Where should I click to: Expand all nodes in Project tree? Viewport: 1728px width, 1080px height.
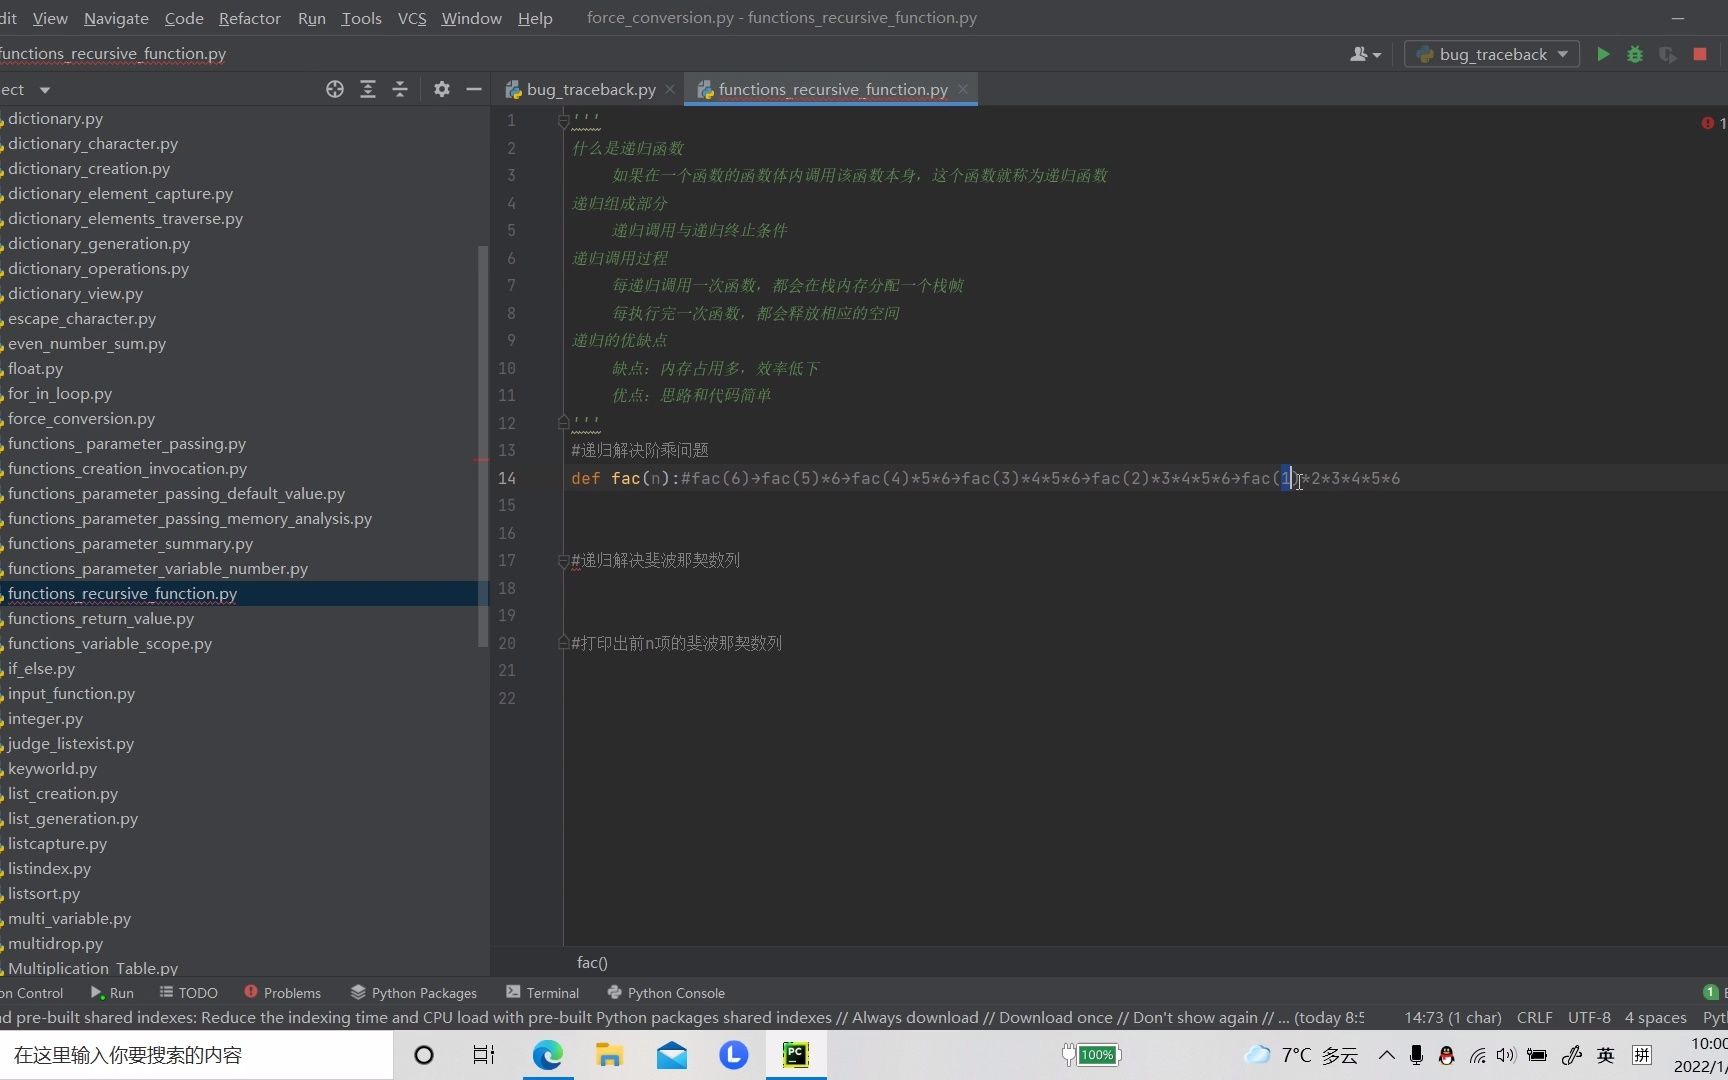(368, 89)
